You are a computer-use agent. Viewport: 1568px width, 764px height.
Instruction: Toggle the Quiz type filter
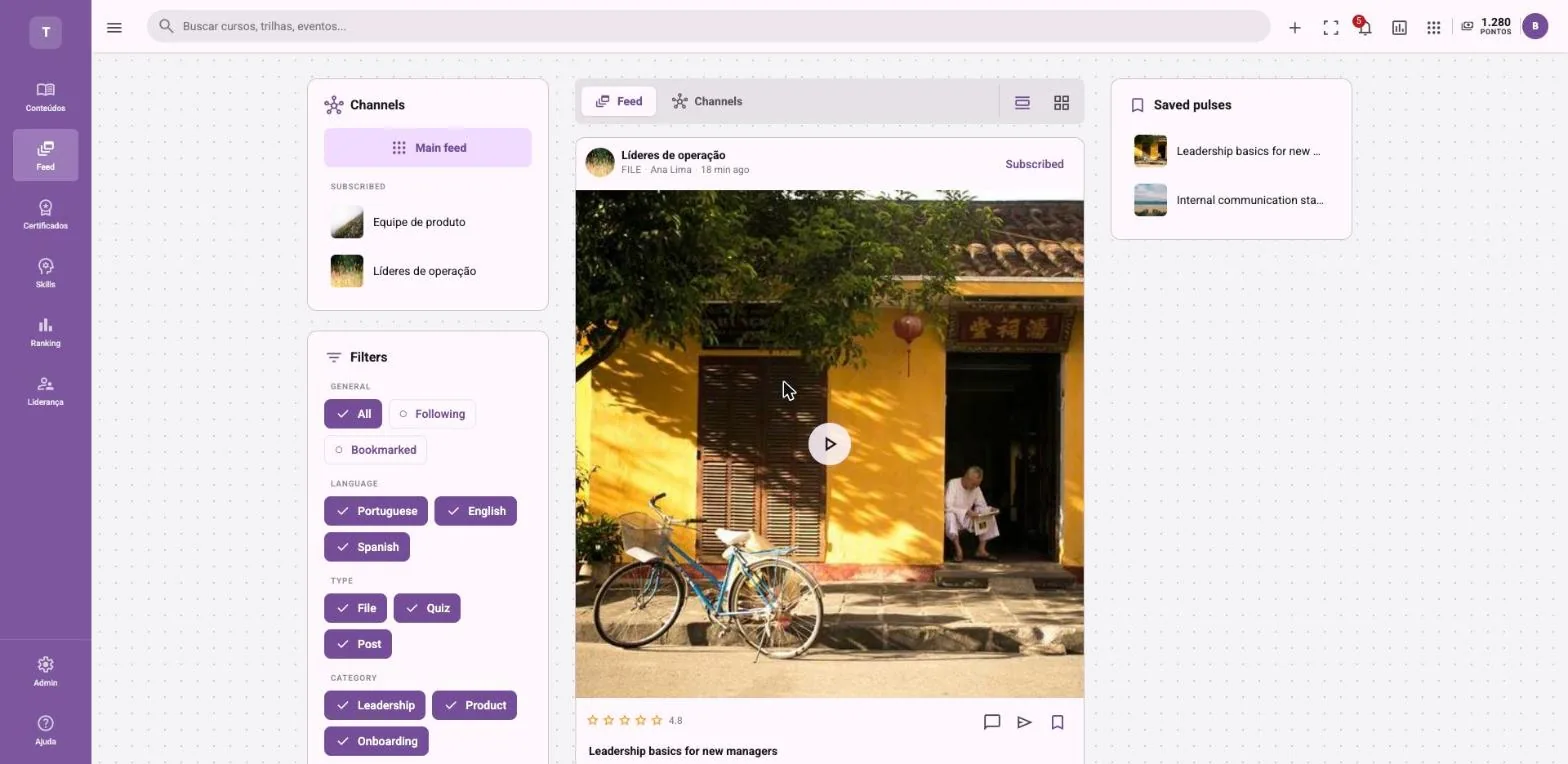point(427,608)
